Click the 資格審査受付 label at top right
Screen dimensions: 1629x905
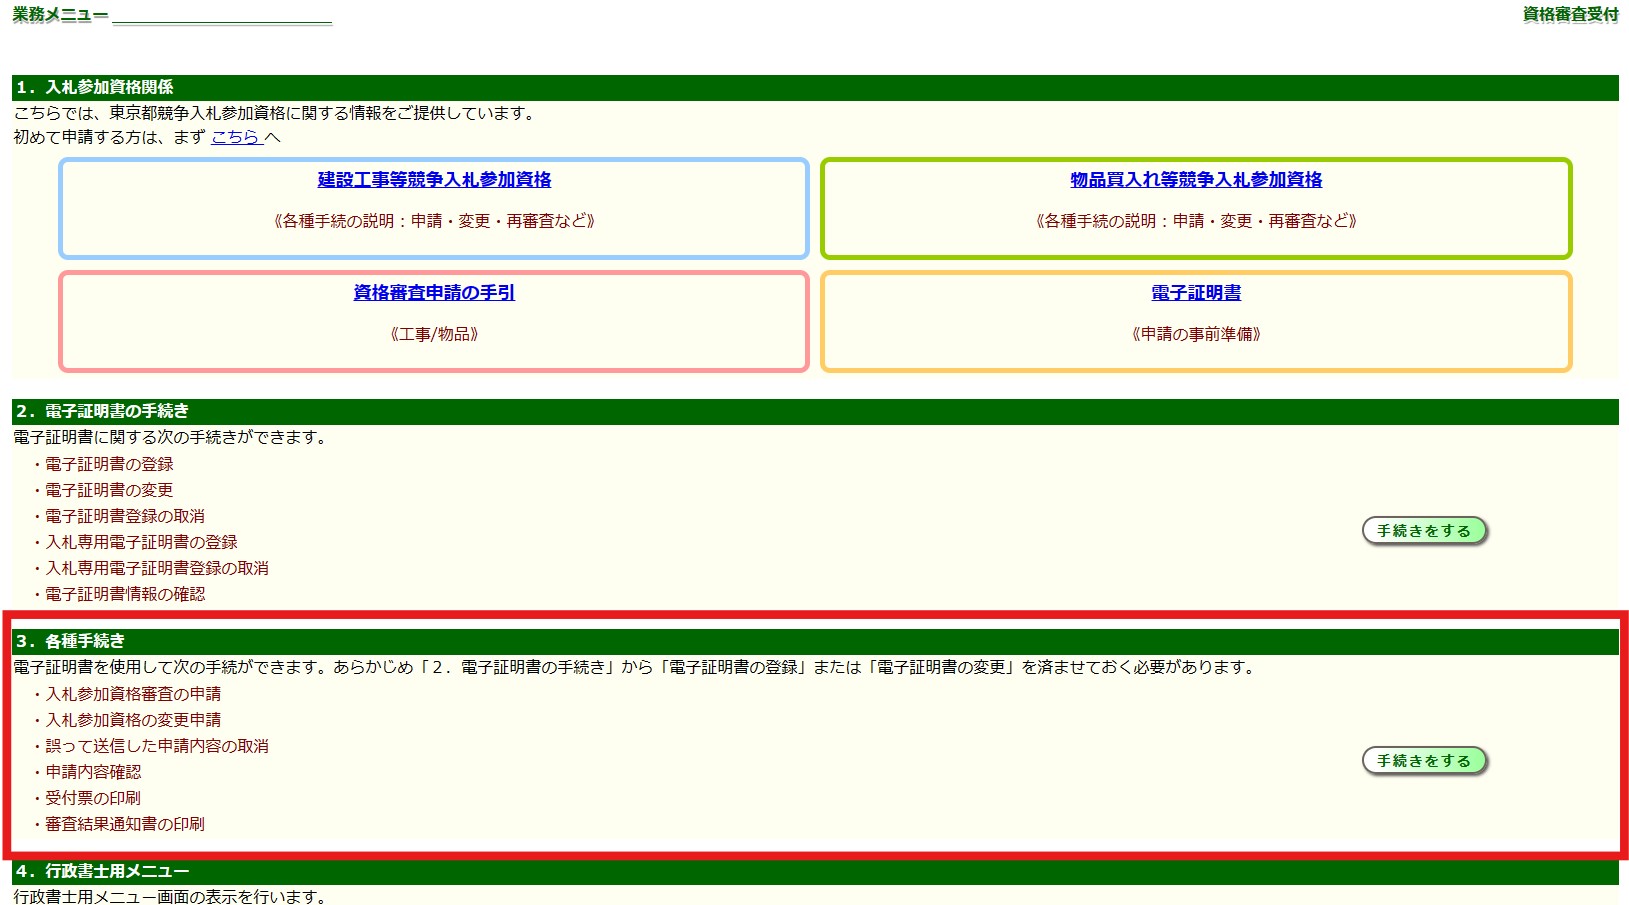coord(1570,15)
